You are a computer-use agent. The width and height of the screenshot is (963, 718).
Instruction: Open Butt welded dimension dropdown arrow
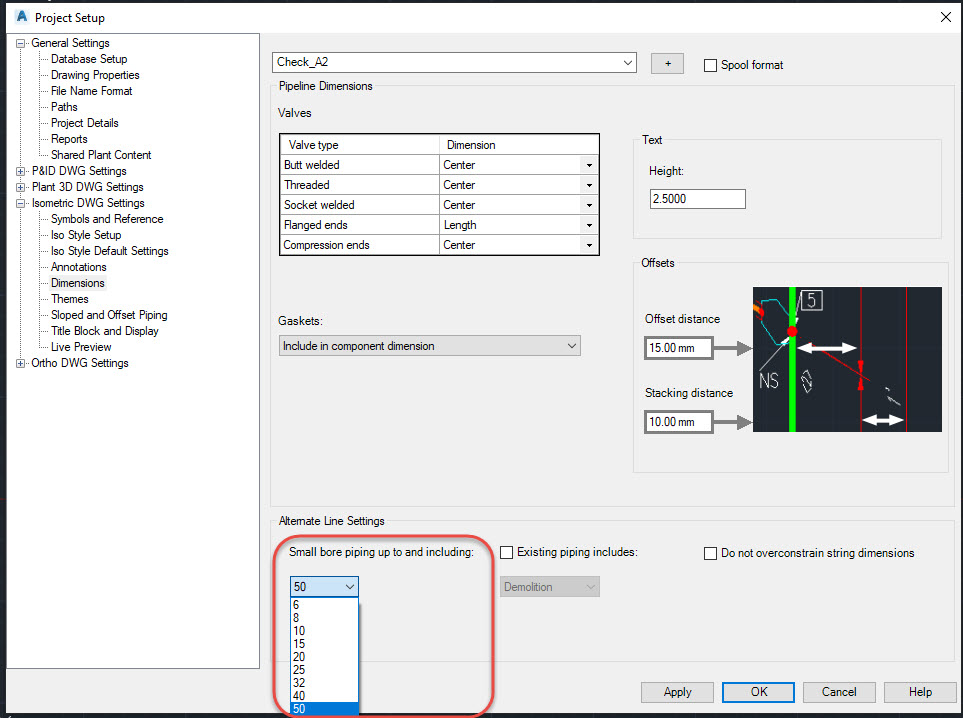(589, 165)
